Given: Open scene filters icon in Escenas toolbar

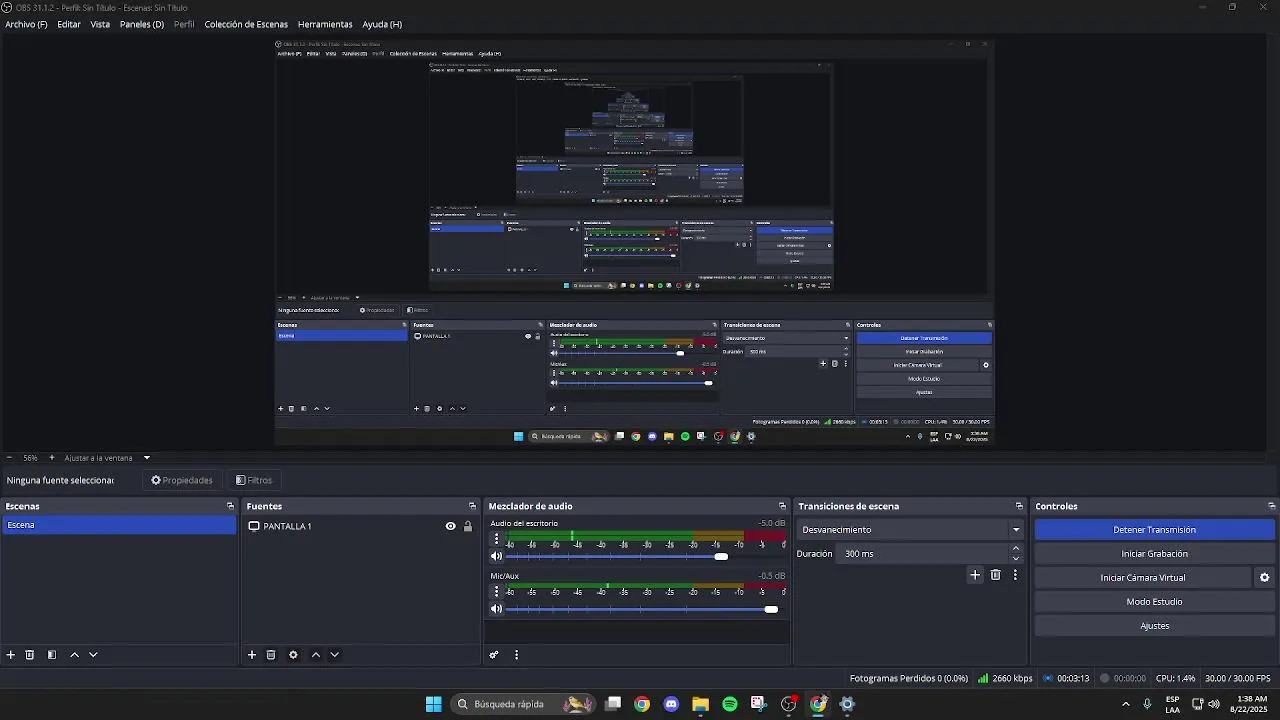Looking at the screenshot, I should (52, 655).
